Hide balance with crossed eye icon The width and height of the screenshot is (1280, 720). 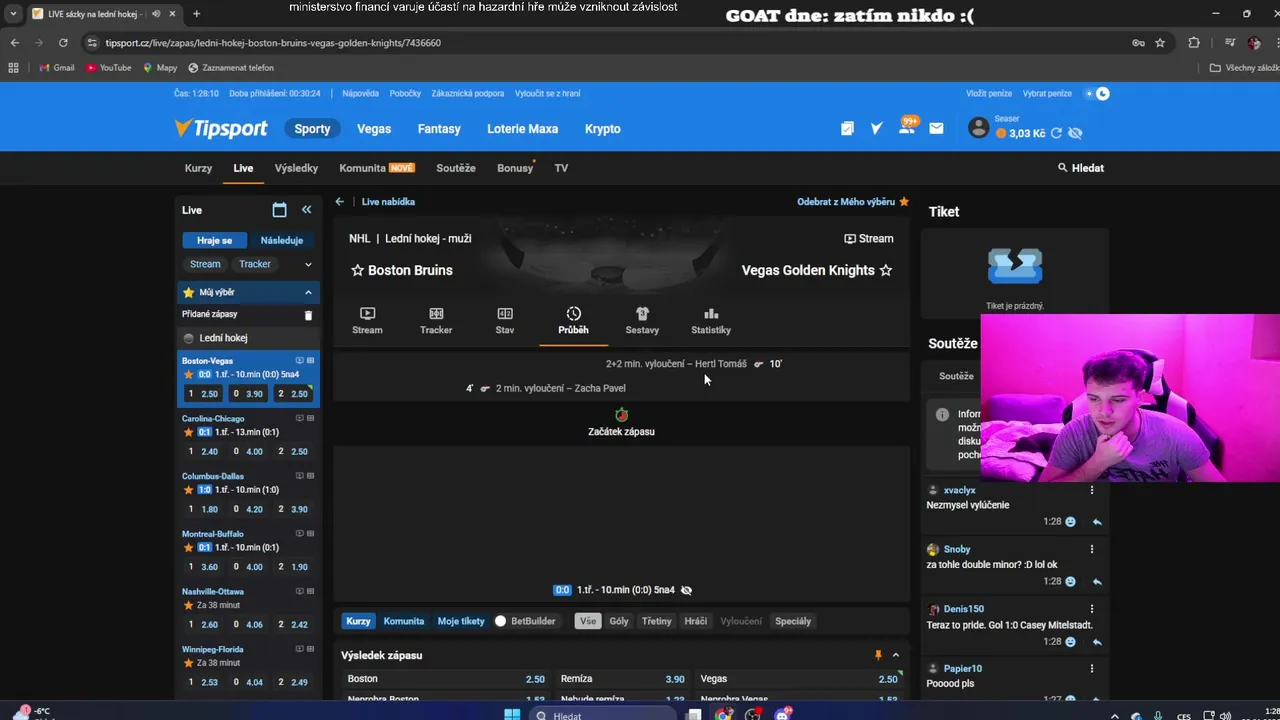[1075, 133]
